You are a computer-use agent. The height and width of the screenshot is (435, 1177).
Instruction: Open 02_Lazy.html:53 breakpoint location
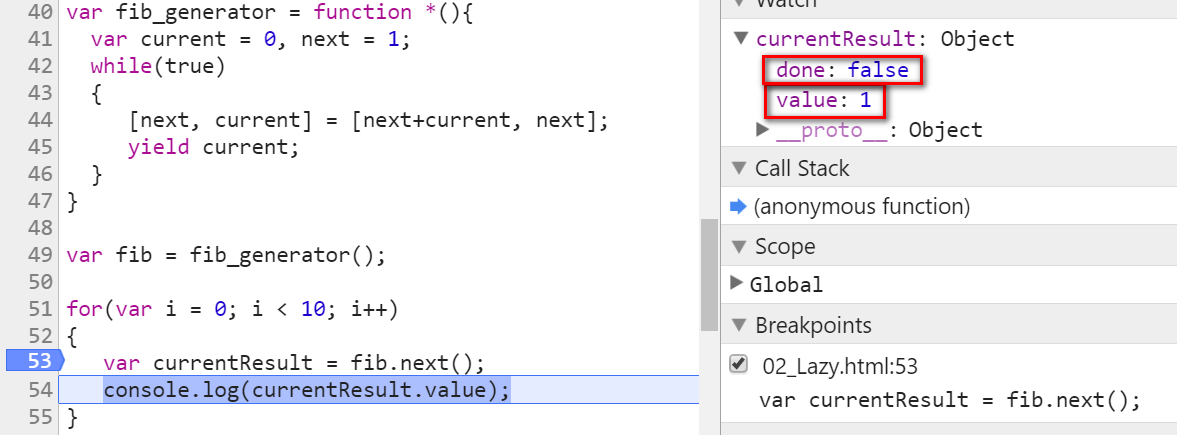(840, 366)
